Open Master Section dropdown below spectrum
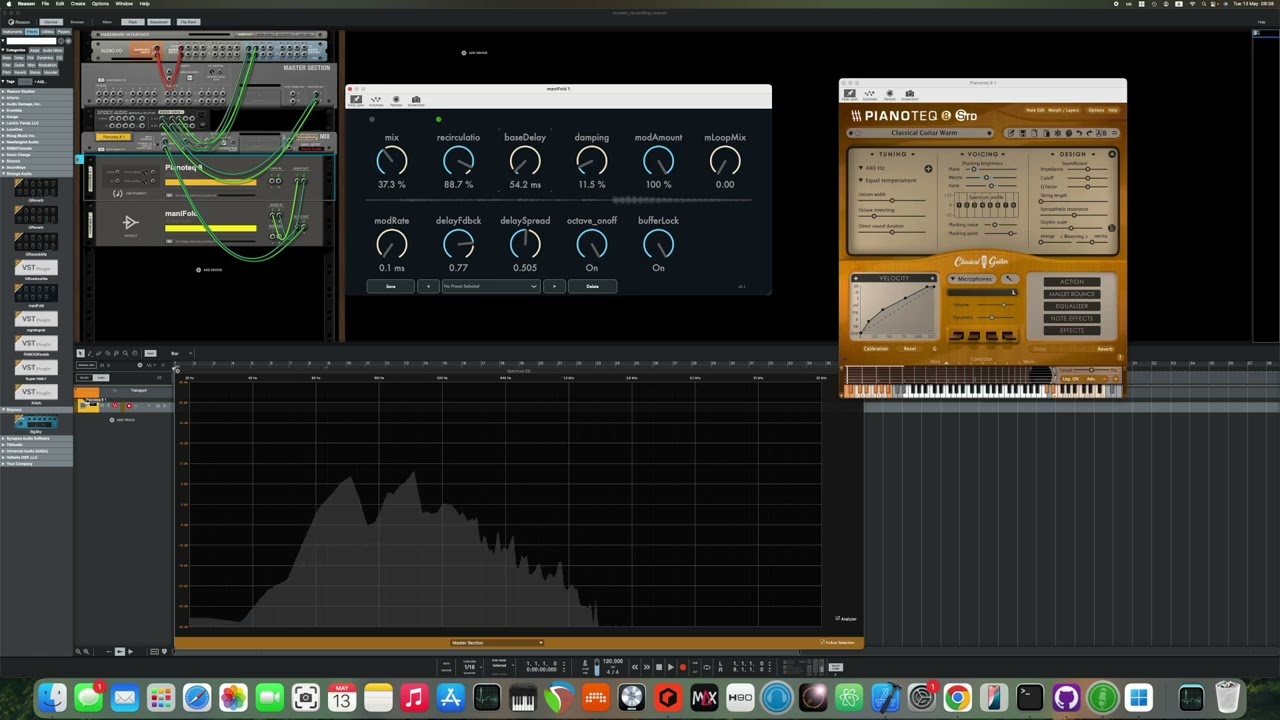 tap(497, 643)
